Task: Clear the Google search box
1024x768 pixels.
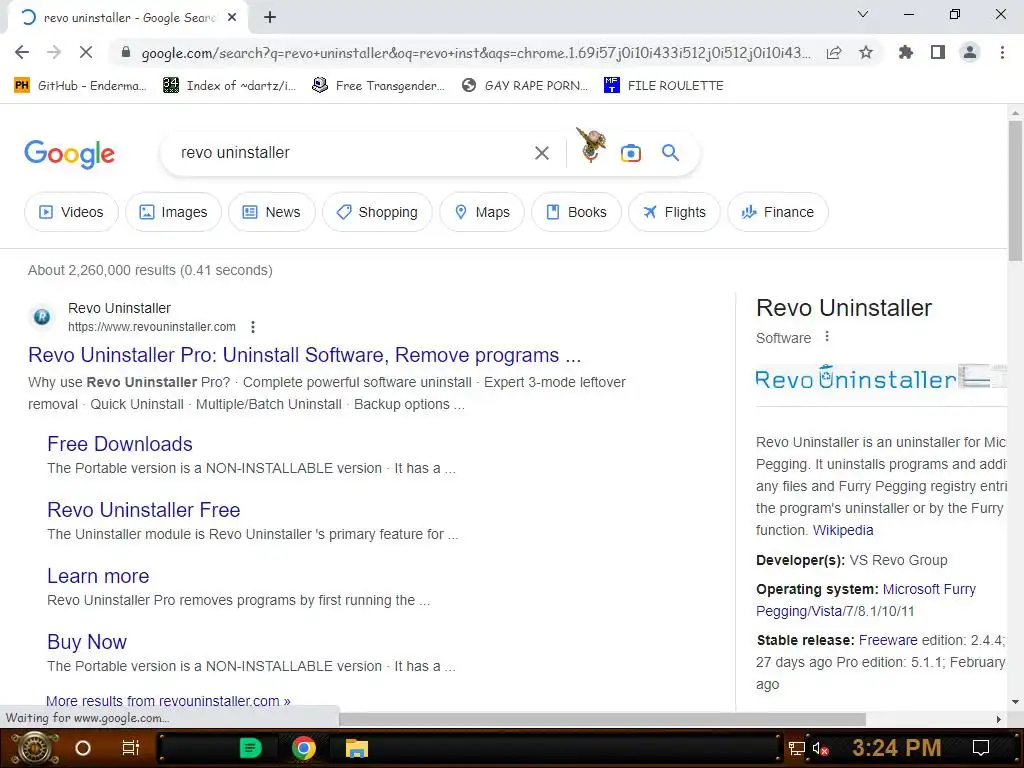Action: click(x=541, y=153)
